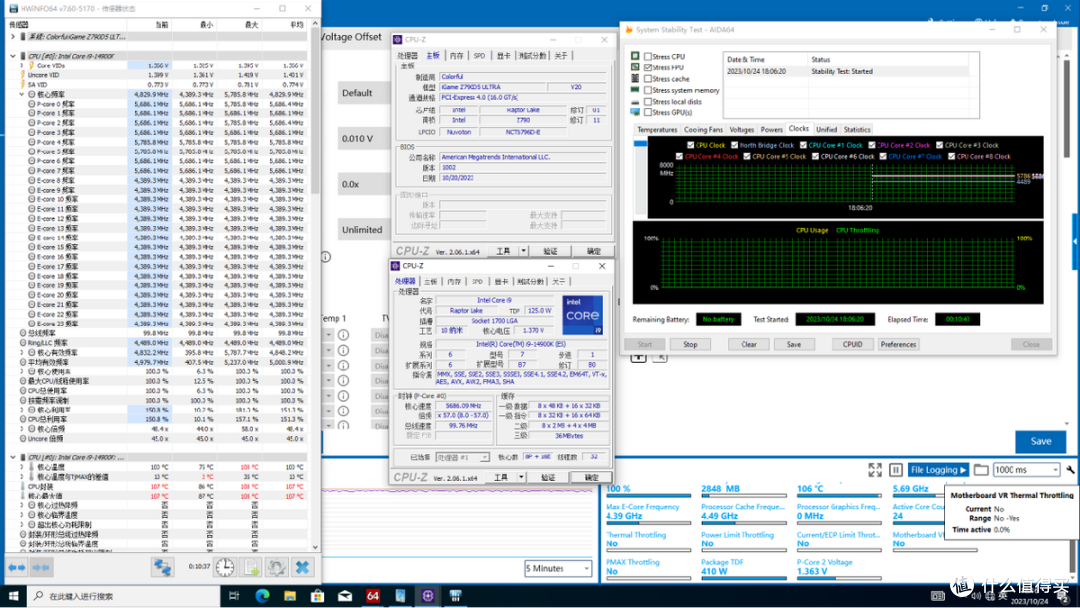Enable Stress local disks checkbox
Screen dimensions: 1080x608
[x=648, y=101]
